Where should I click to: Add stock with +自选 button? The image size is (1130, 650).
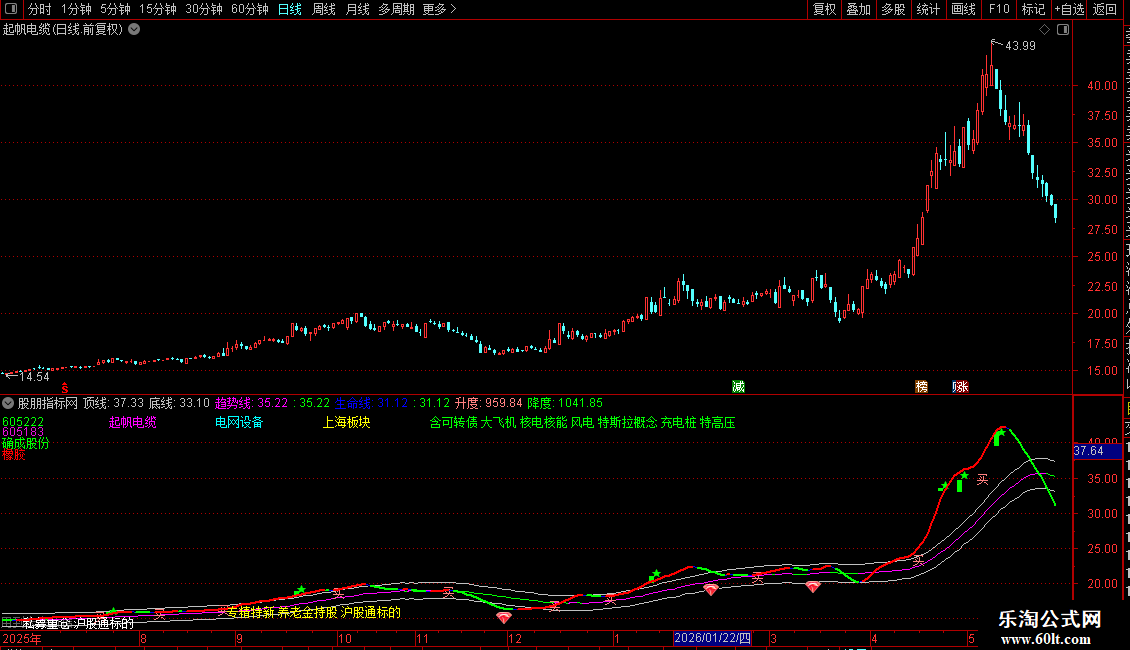[1069, 9]
